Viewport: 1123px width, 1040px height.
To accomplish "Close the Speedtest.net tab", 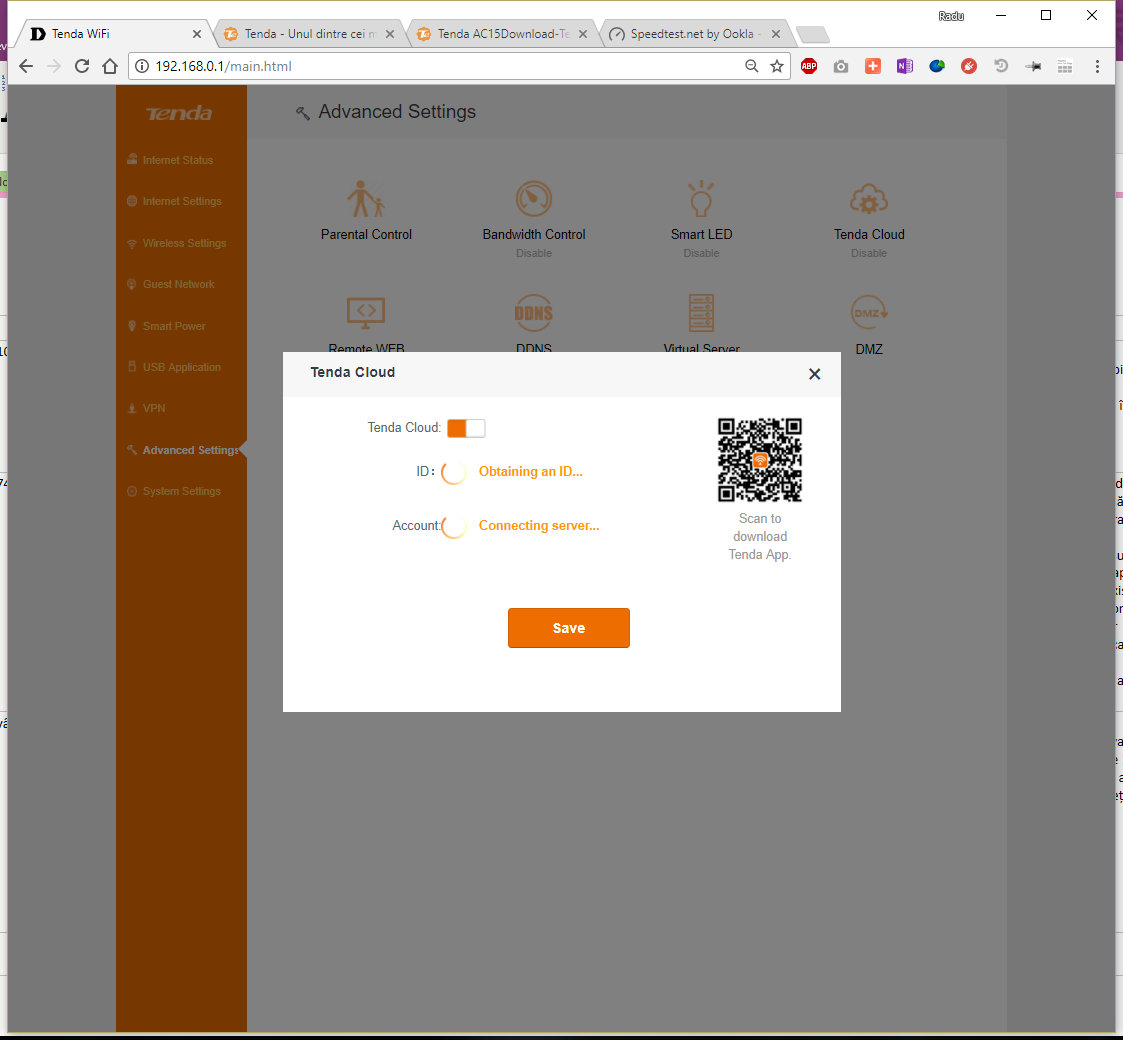I will point(776,34).
